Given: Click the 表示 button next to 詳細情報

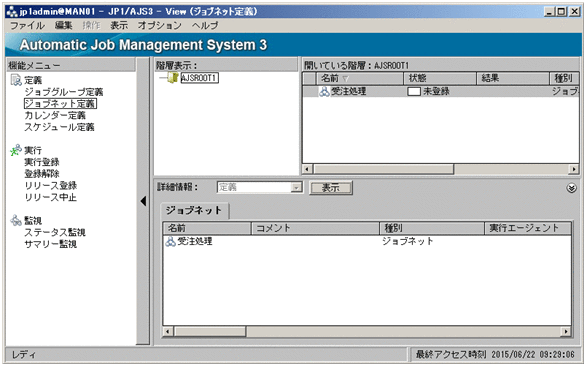Looking at the screenshot, I should click(x=331, y=187).
